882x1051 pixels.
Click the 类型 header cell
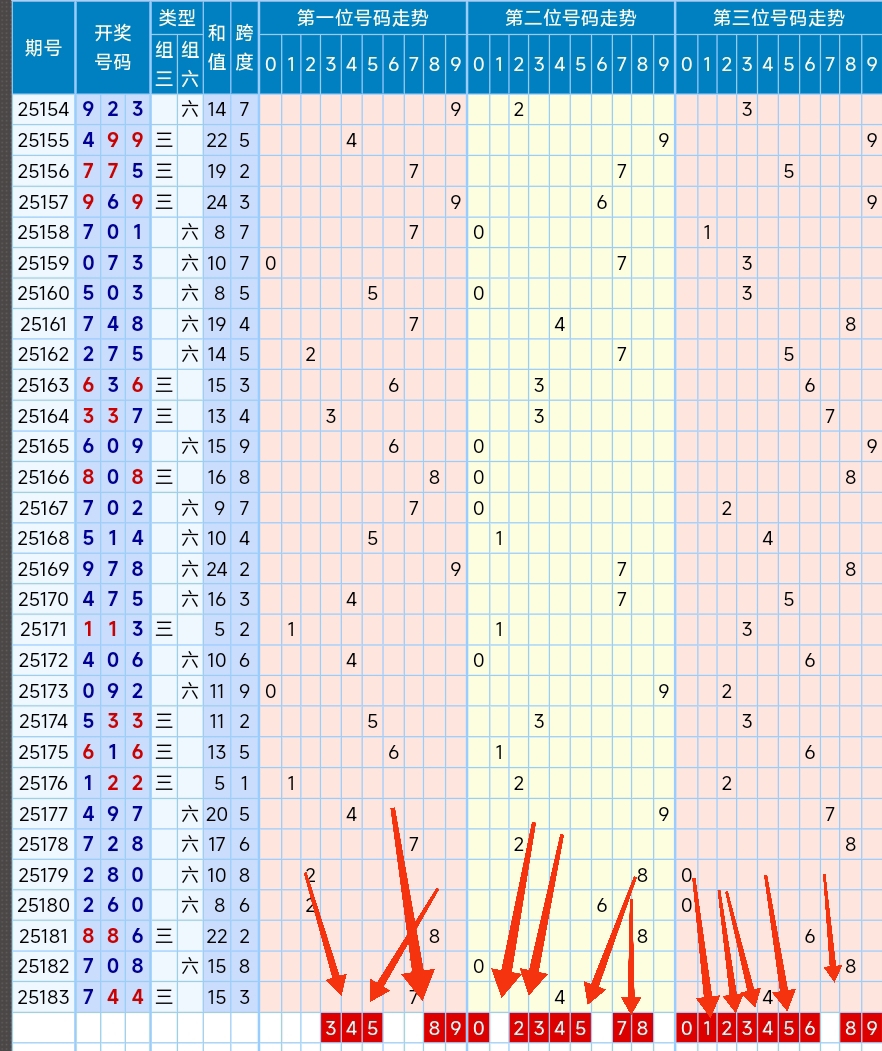tap(177, 17)
